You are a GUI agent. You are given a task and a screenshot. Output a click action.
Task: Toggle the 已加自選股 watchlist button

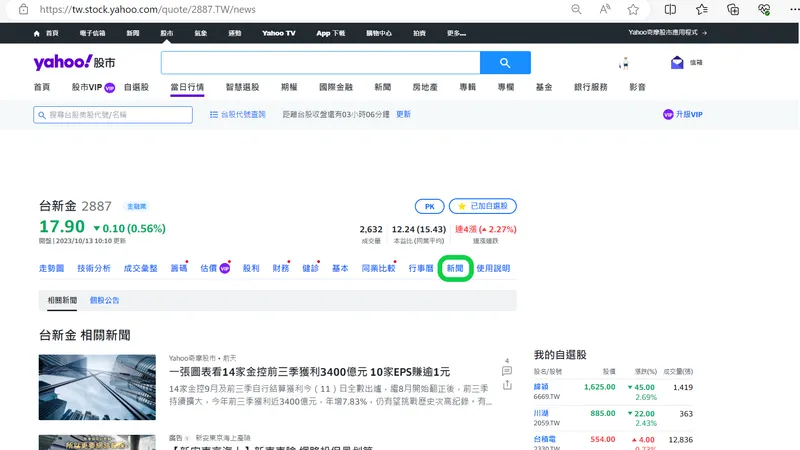[x=483, y=206]
